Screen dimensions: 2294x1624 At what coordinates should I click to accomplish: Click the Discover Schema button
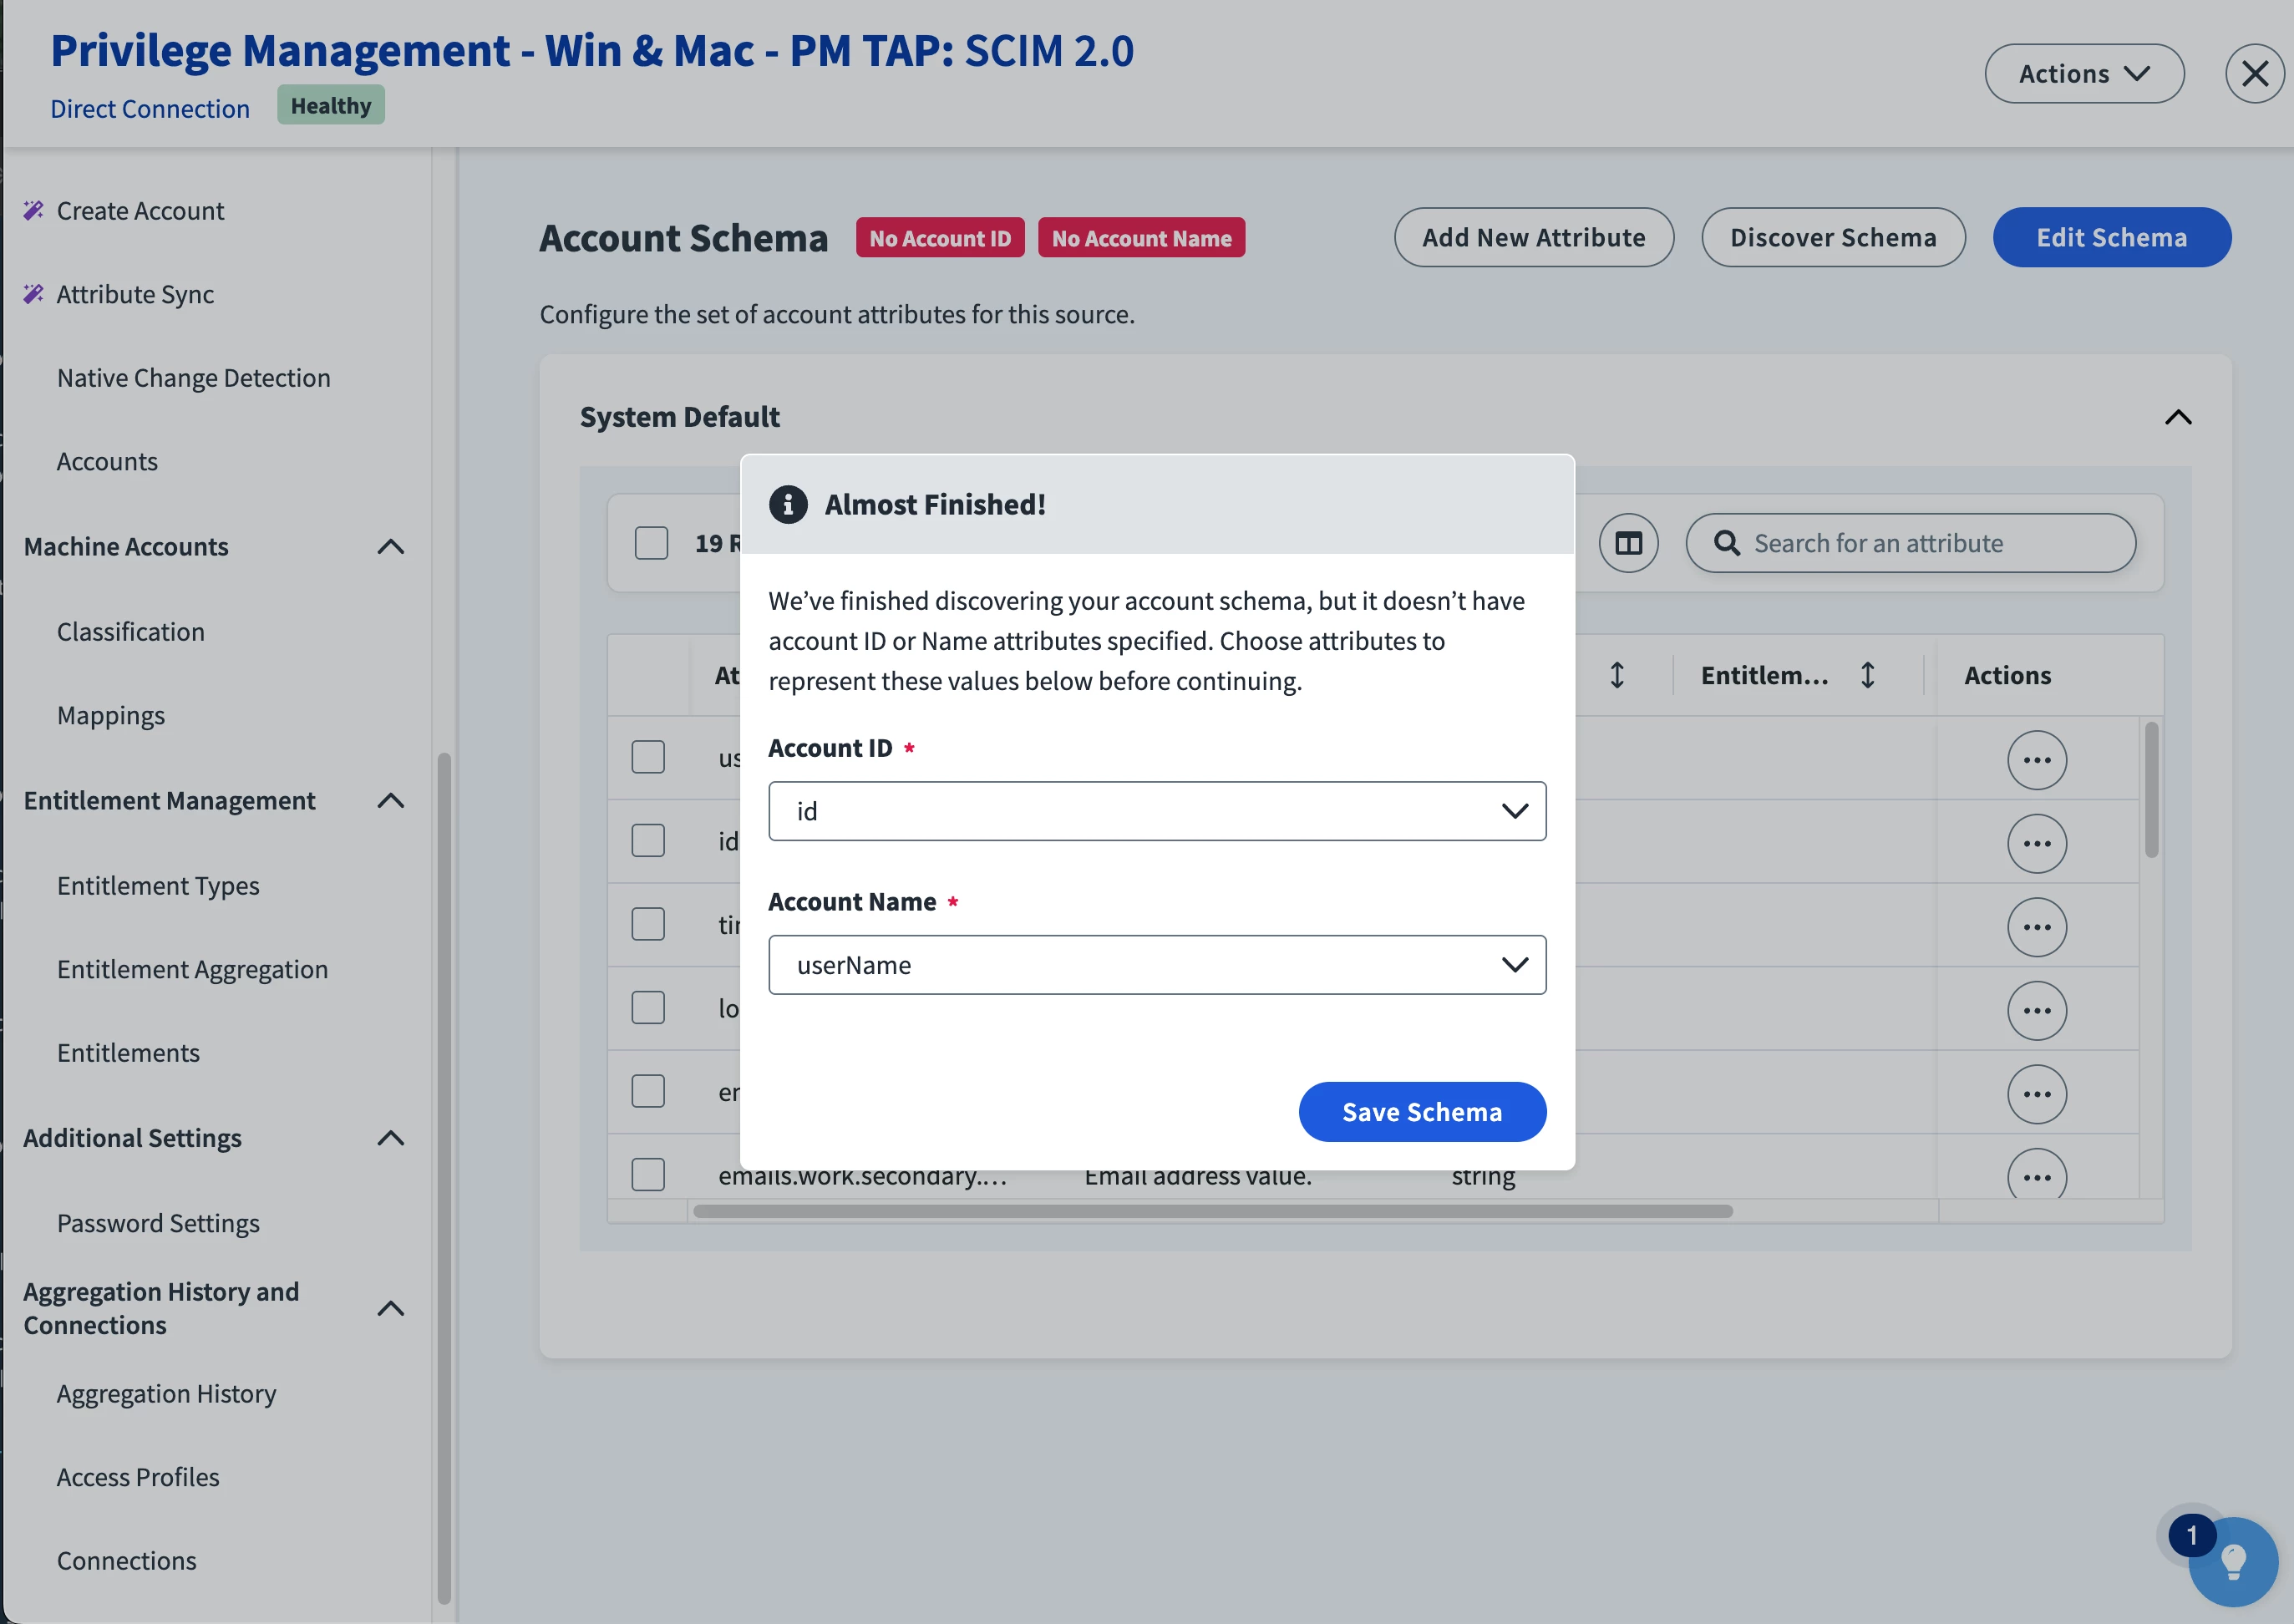1833,237
